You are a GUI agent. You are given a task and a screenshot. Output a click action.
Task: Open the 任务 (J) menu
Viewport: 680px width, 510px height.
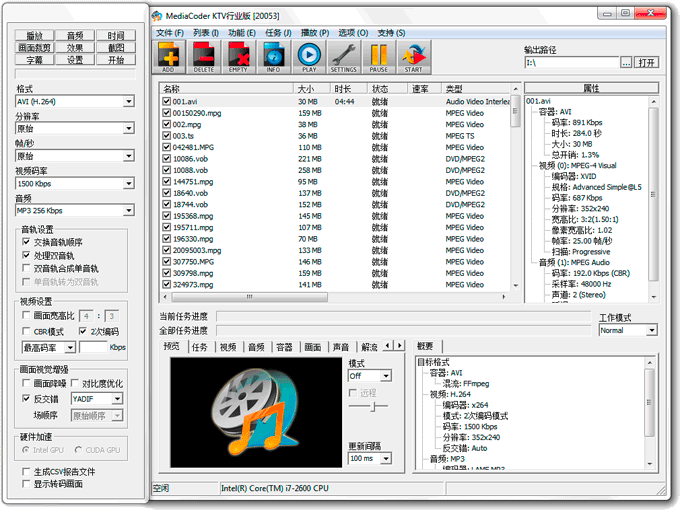click(278, 33)
